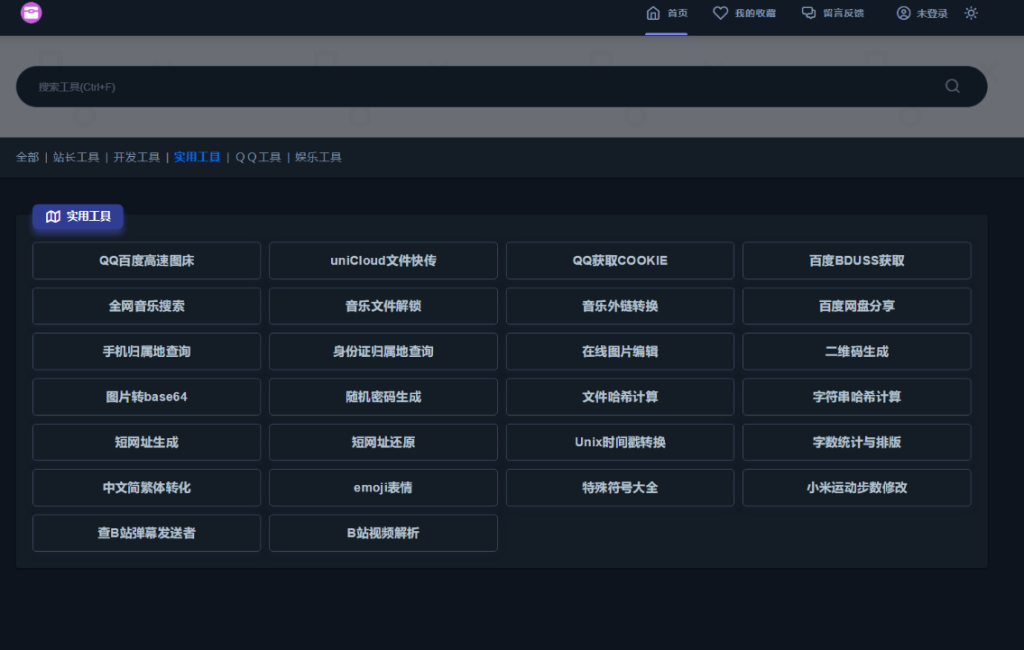Screen dimensions: 1024x650
Task: Open 中文简繁体转化 tool
Action: pyautogui.click(x=146, y=487)
